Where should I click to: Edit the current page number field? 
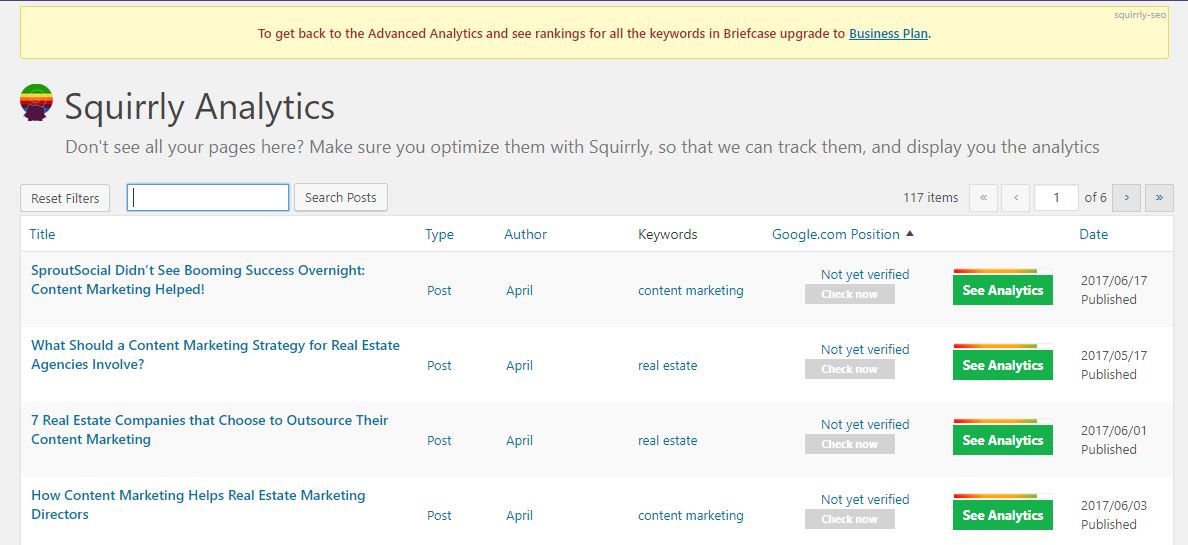1056,198
